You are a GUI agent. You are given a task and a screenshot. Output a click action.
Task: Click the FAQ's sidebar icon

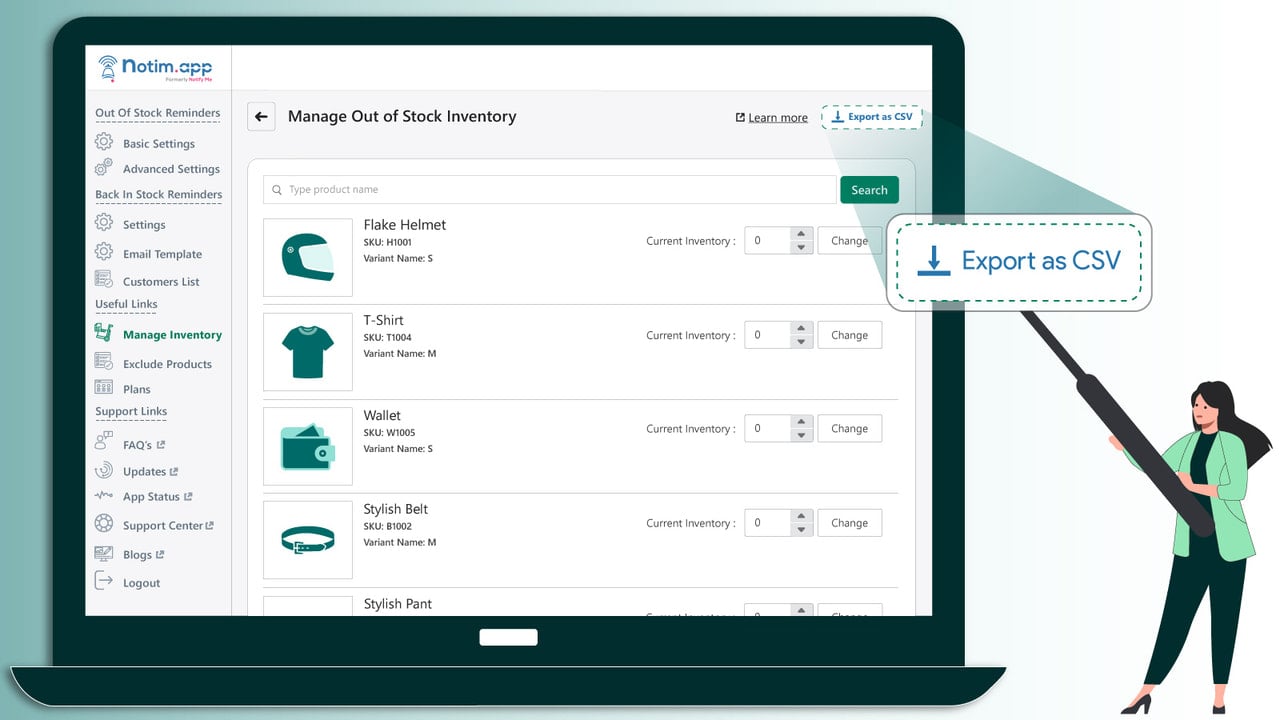pos(104,442)
